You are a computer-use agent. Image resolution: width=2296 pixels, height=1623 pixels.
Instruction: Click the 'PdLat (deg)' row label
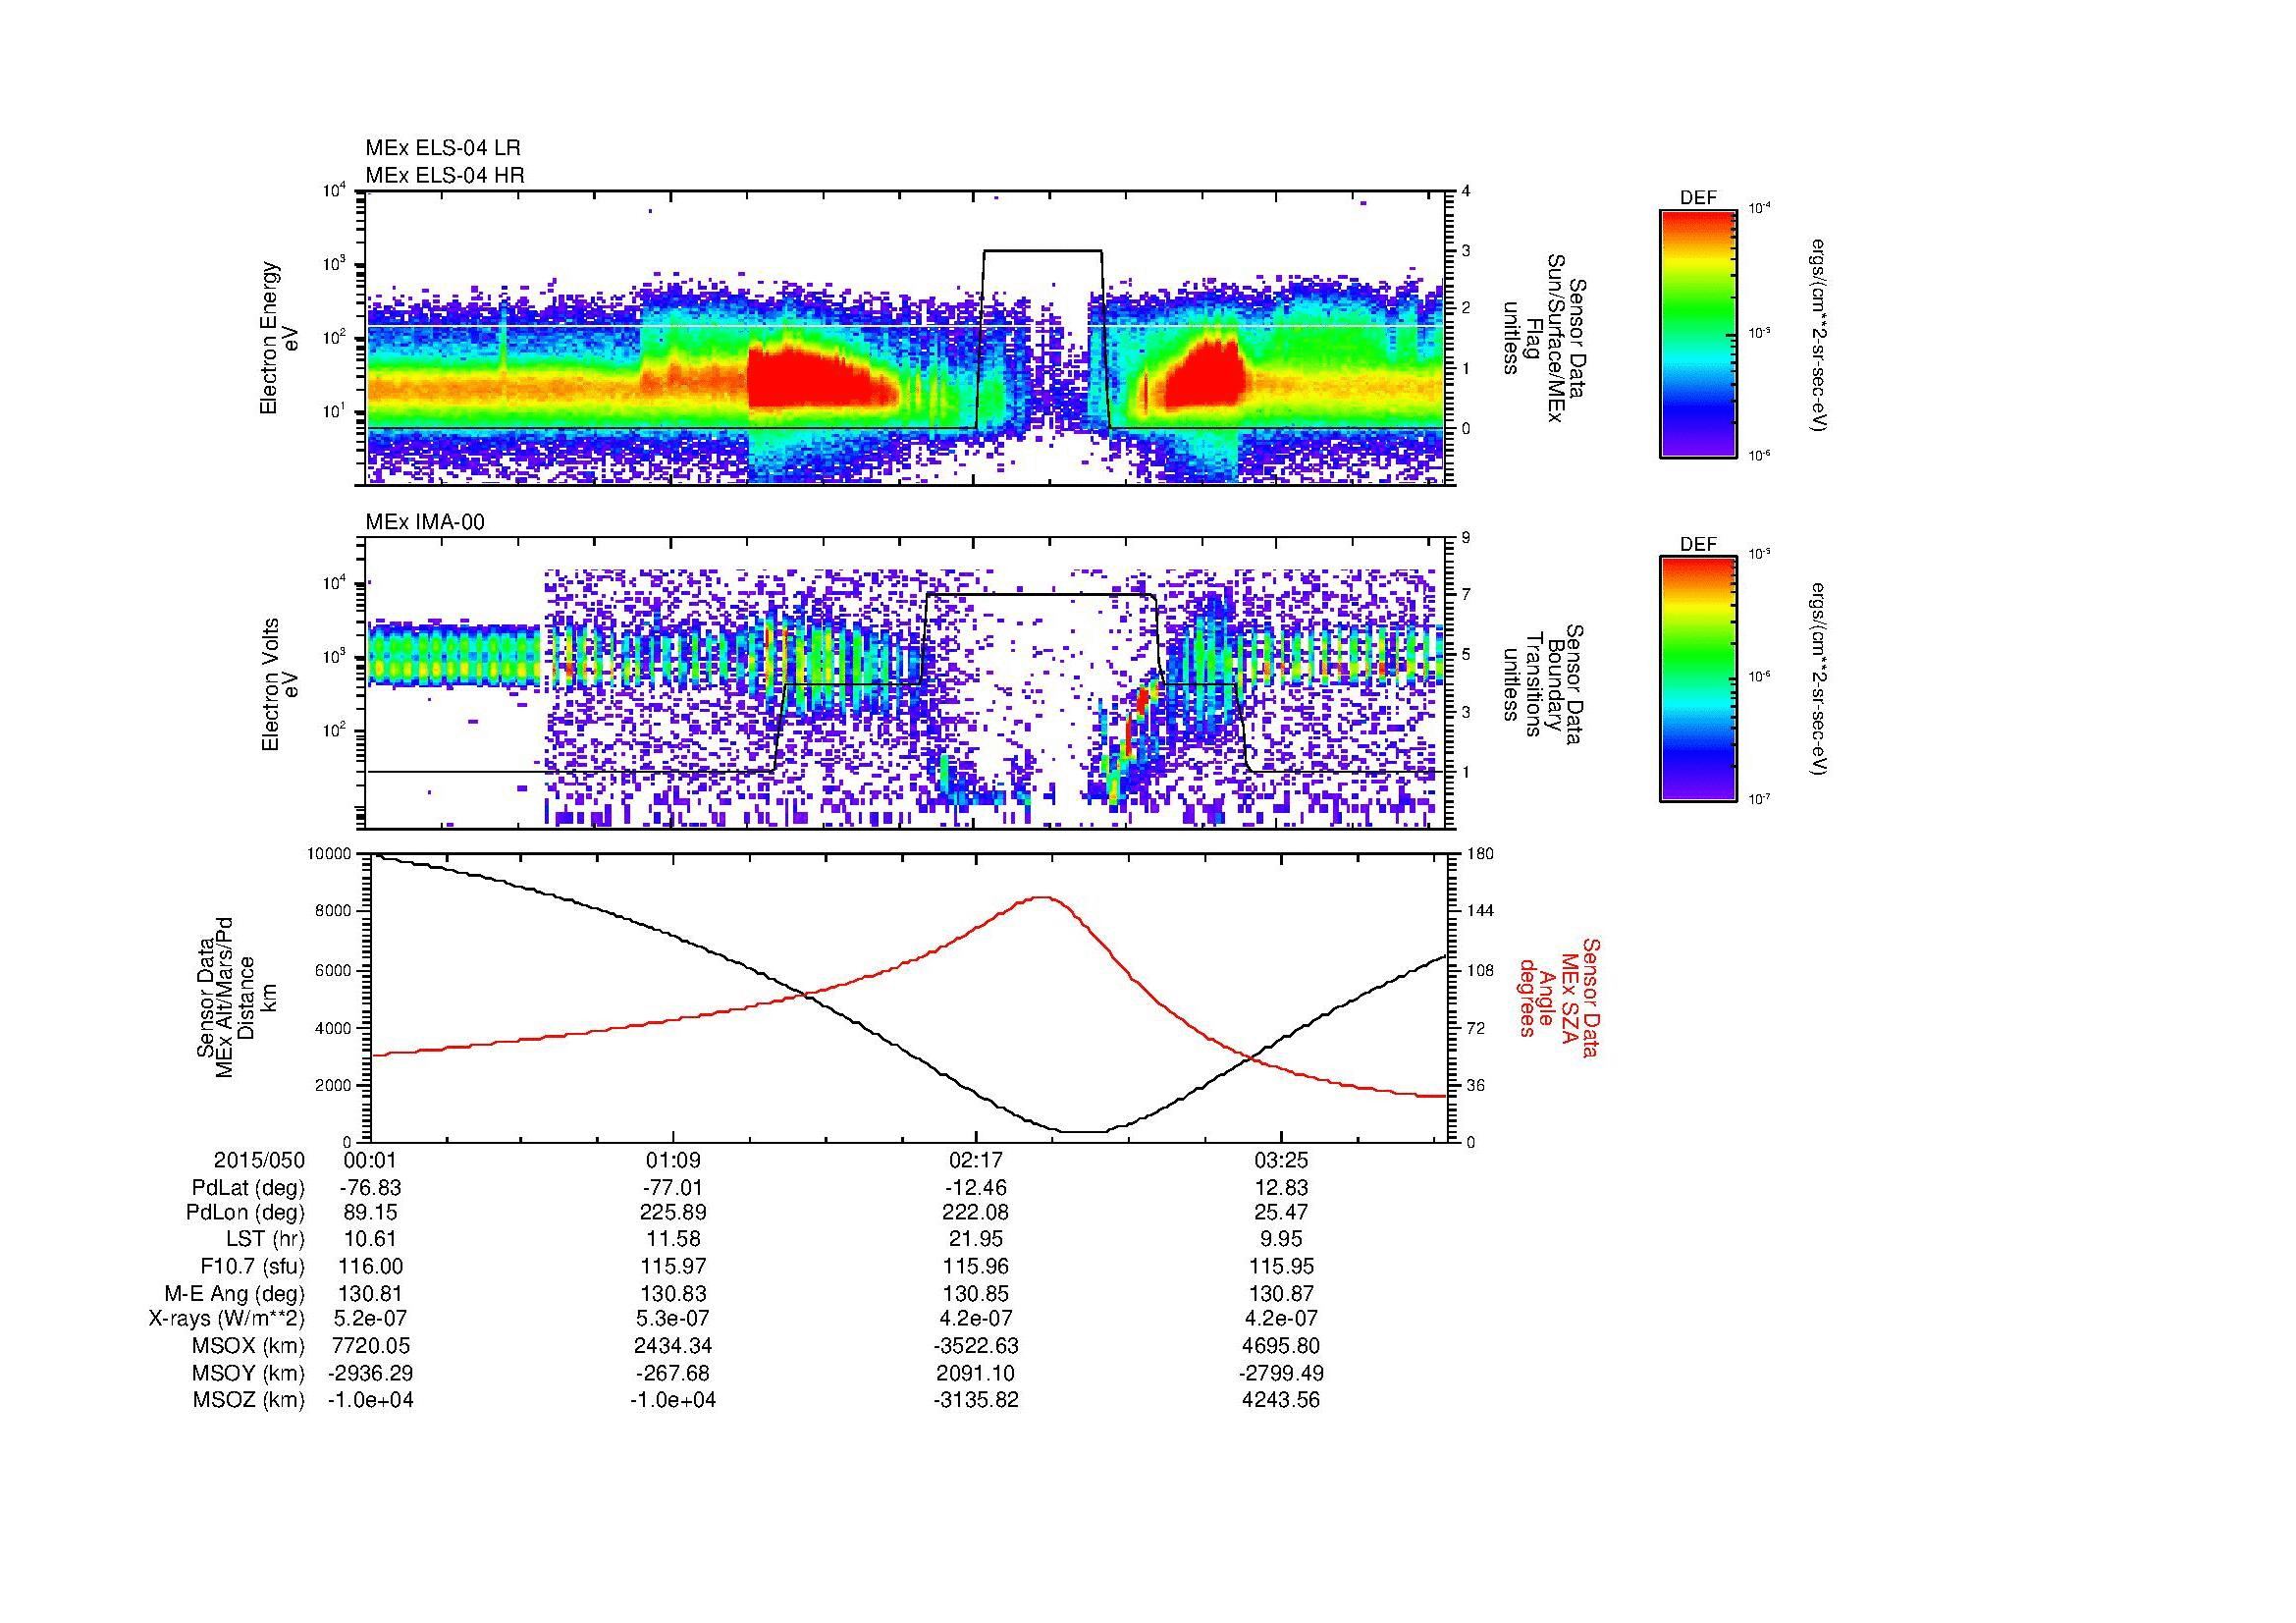coord(248,1188)
